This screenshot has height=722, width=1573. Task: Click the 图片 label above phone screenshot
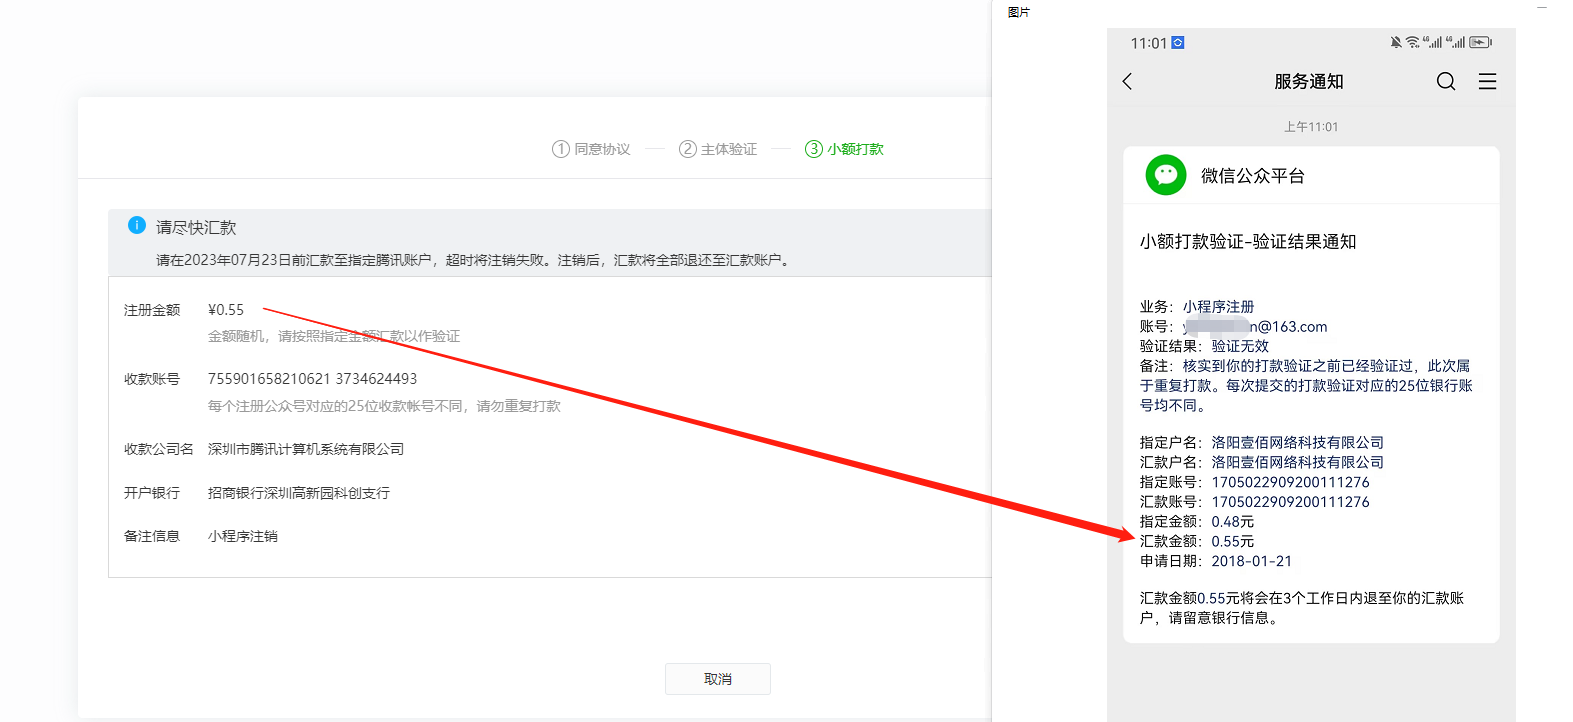coord(1019,12)
